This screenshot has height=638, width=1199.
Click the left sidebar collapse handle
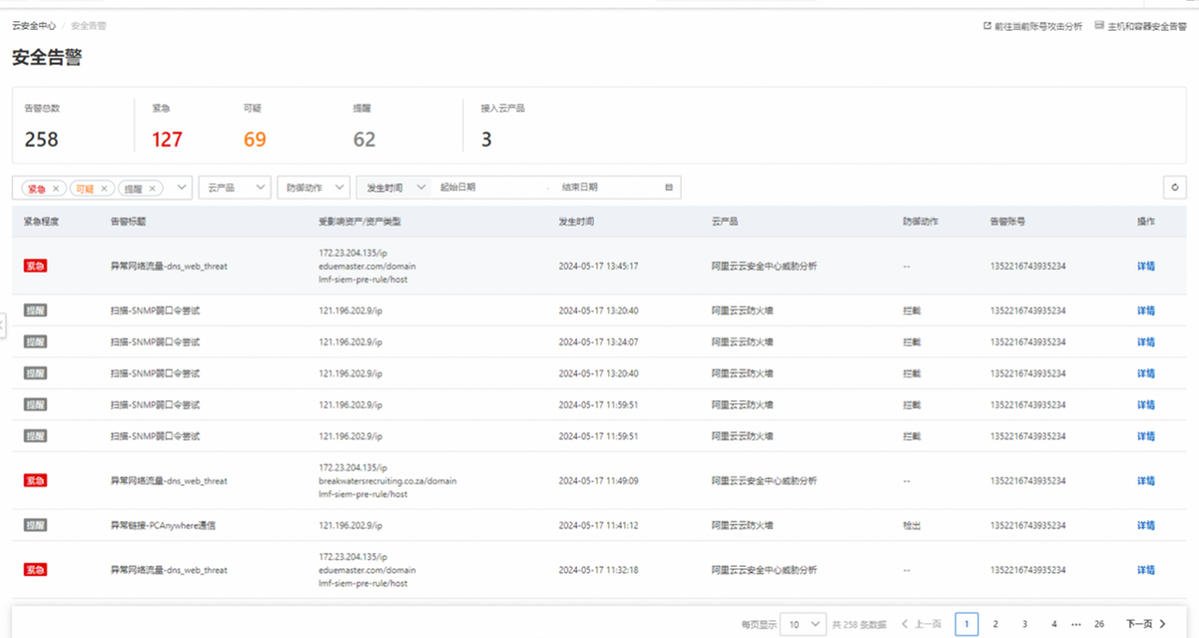click(x=3, y=324)
